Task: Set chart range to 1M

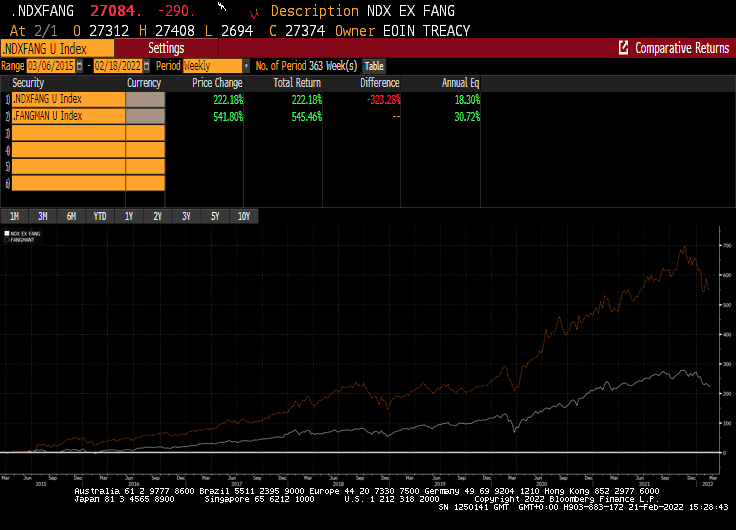Action: point(15,216)
